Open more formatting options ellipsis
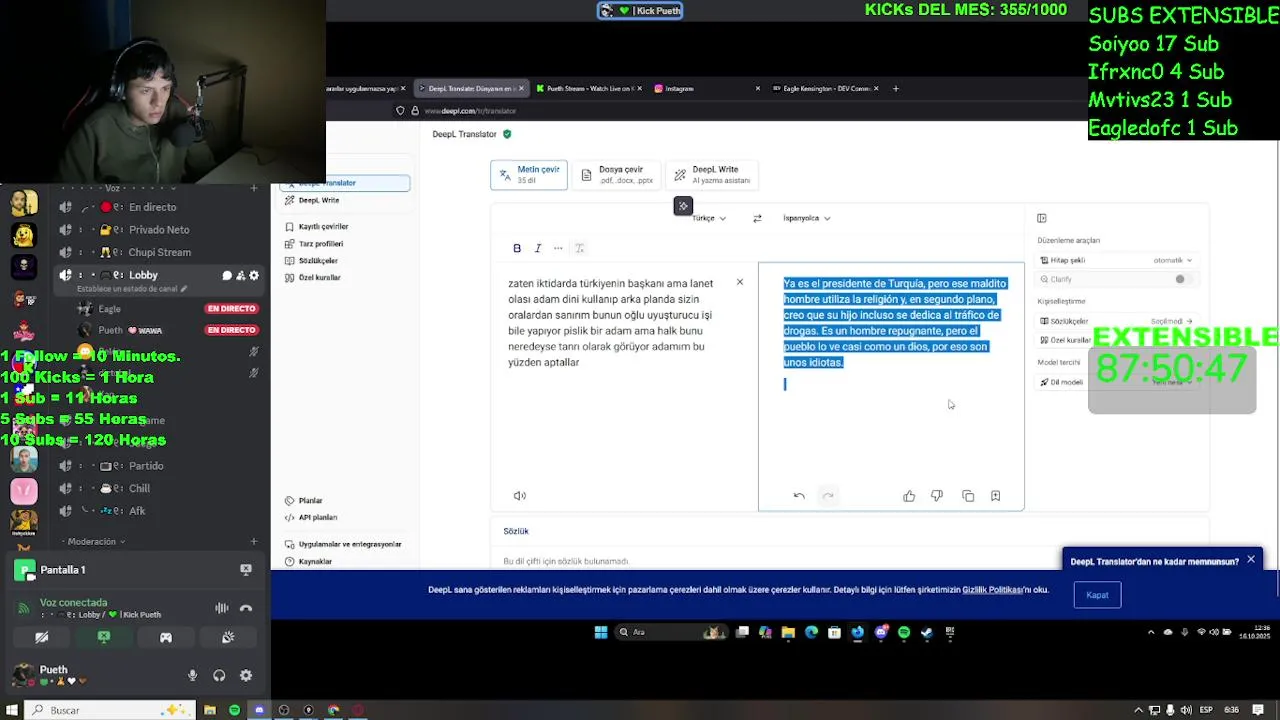1280x720 pixels. point(558,248)
